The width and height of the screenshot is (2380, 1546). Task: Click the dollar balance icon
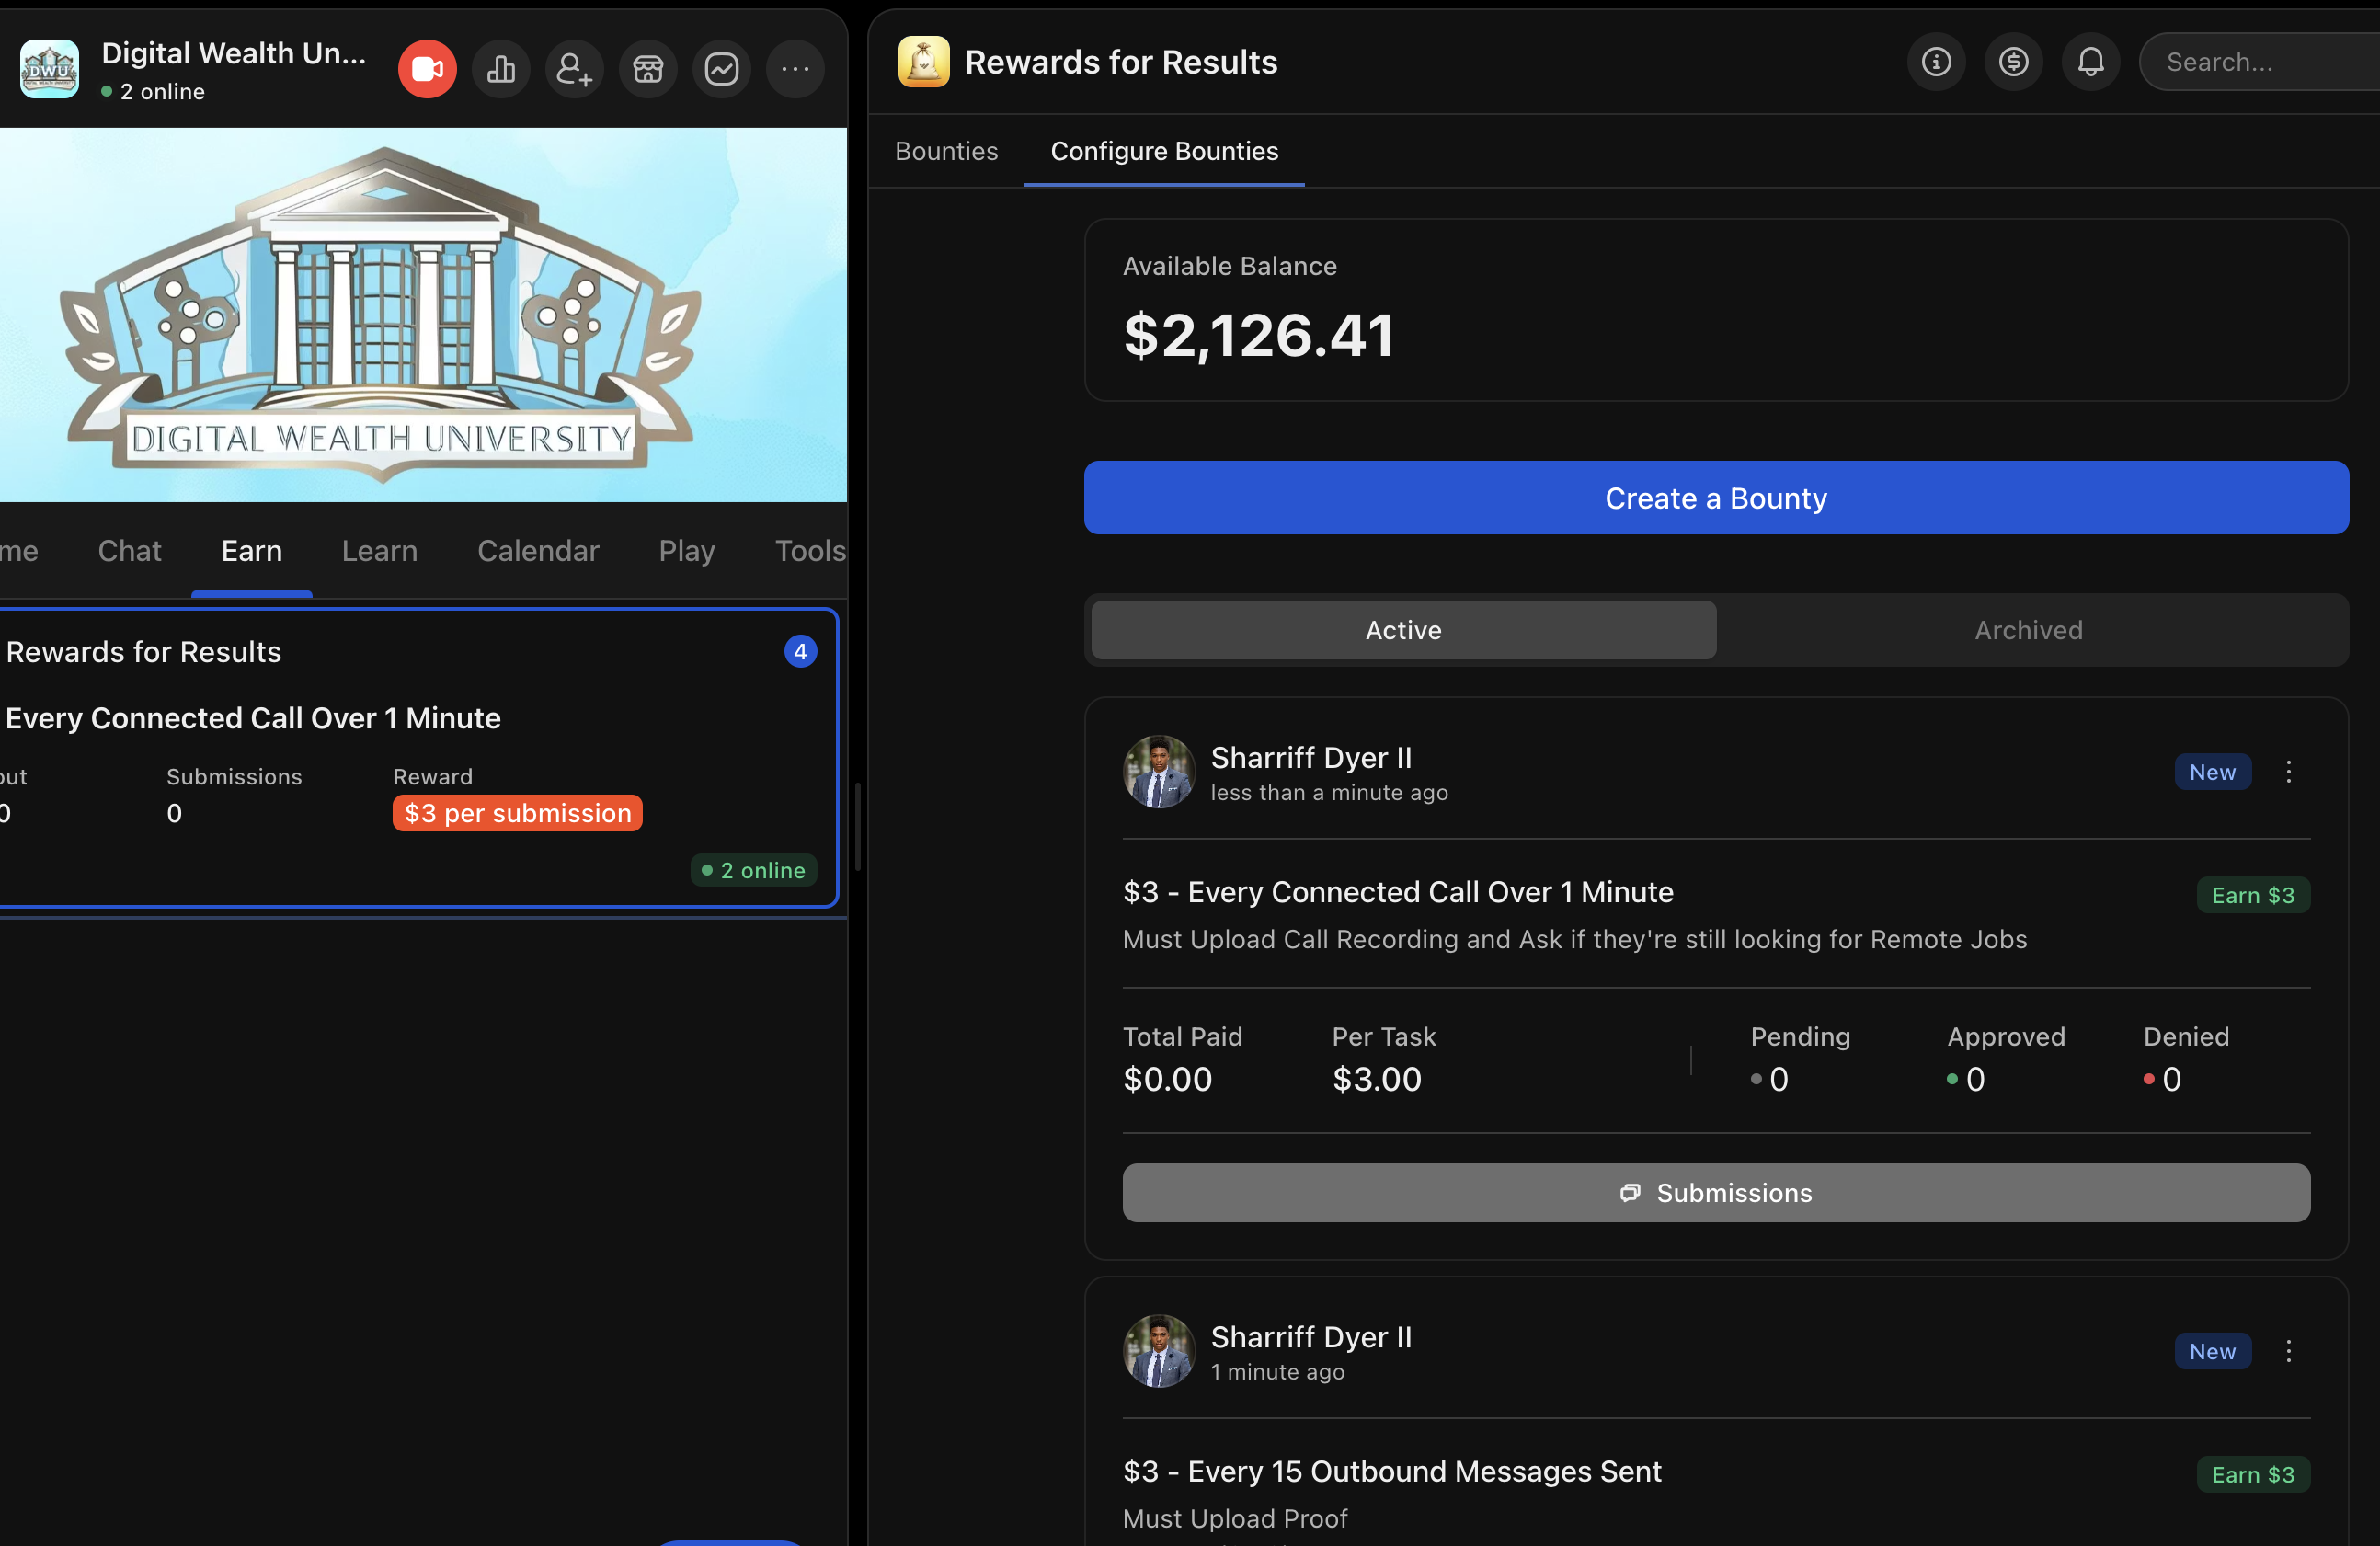[x=2014, y=61]
